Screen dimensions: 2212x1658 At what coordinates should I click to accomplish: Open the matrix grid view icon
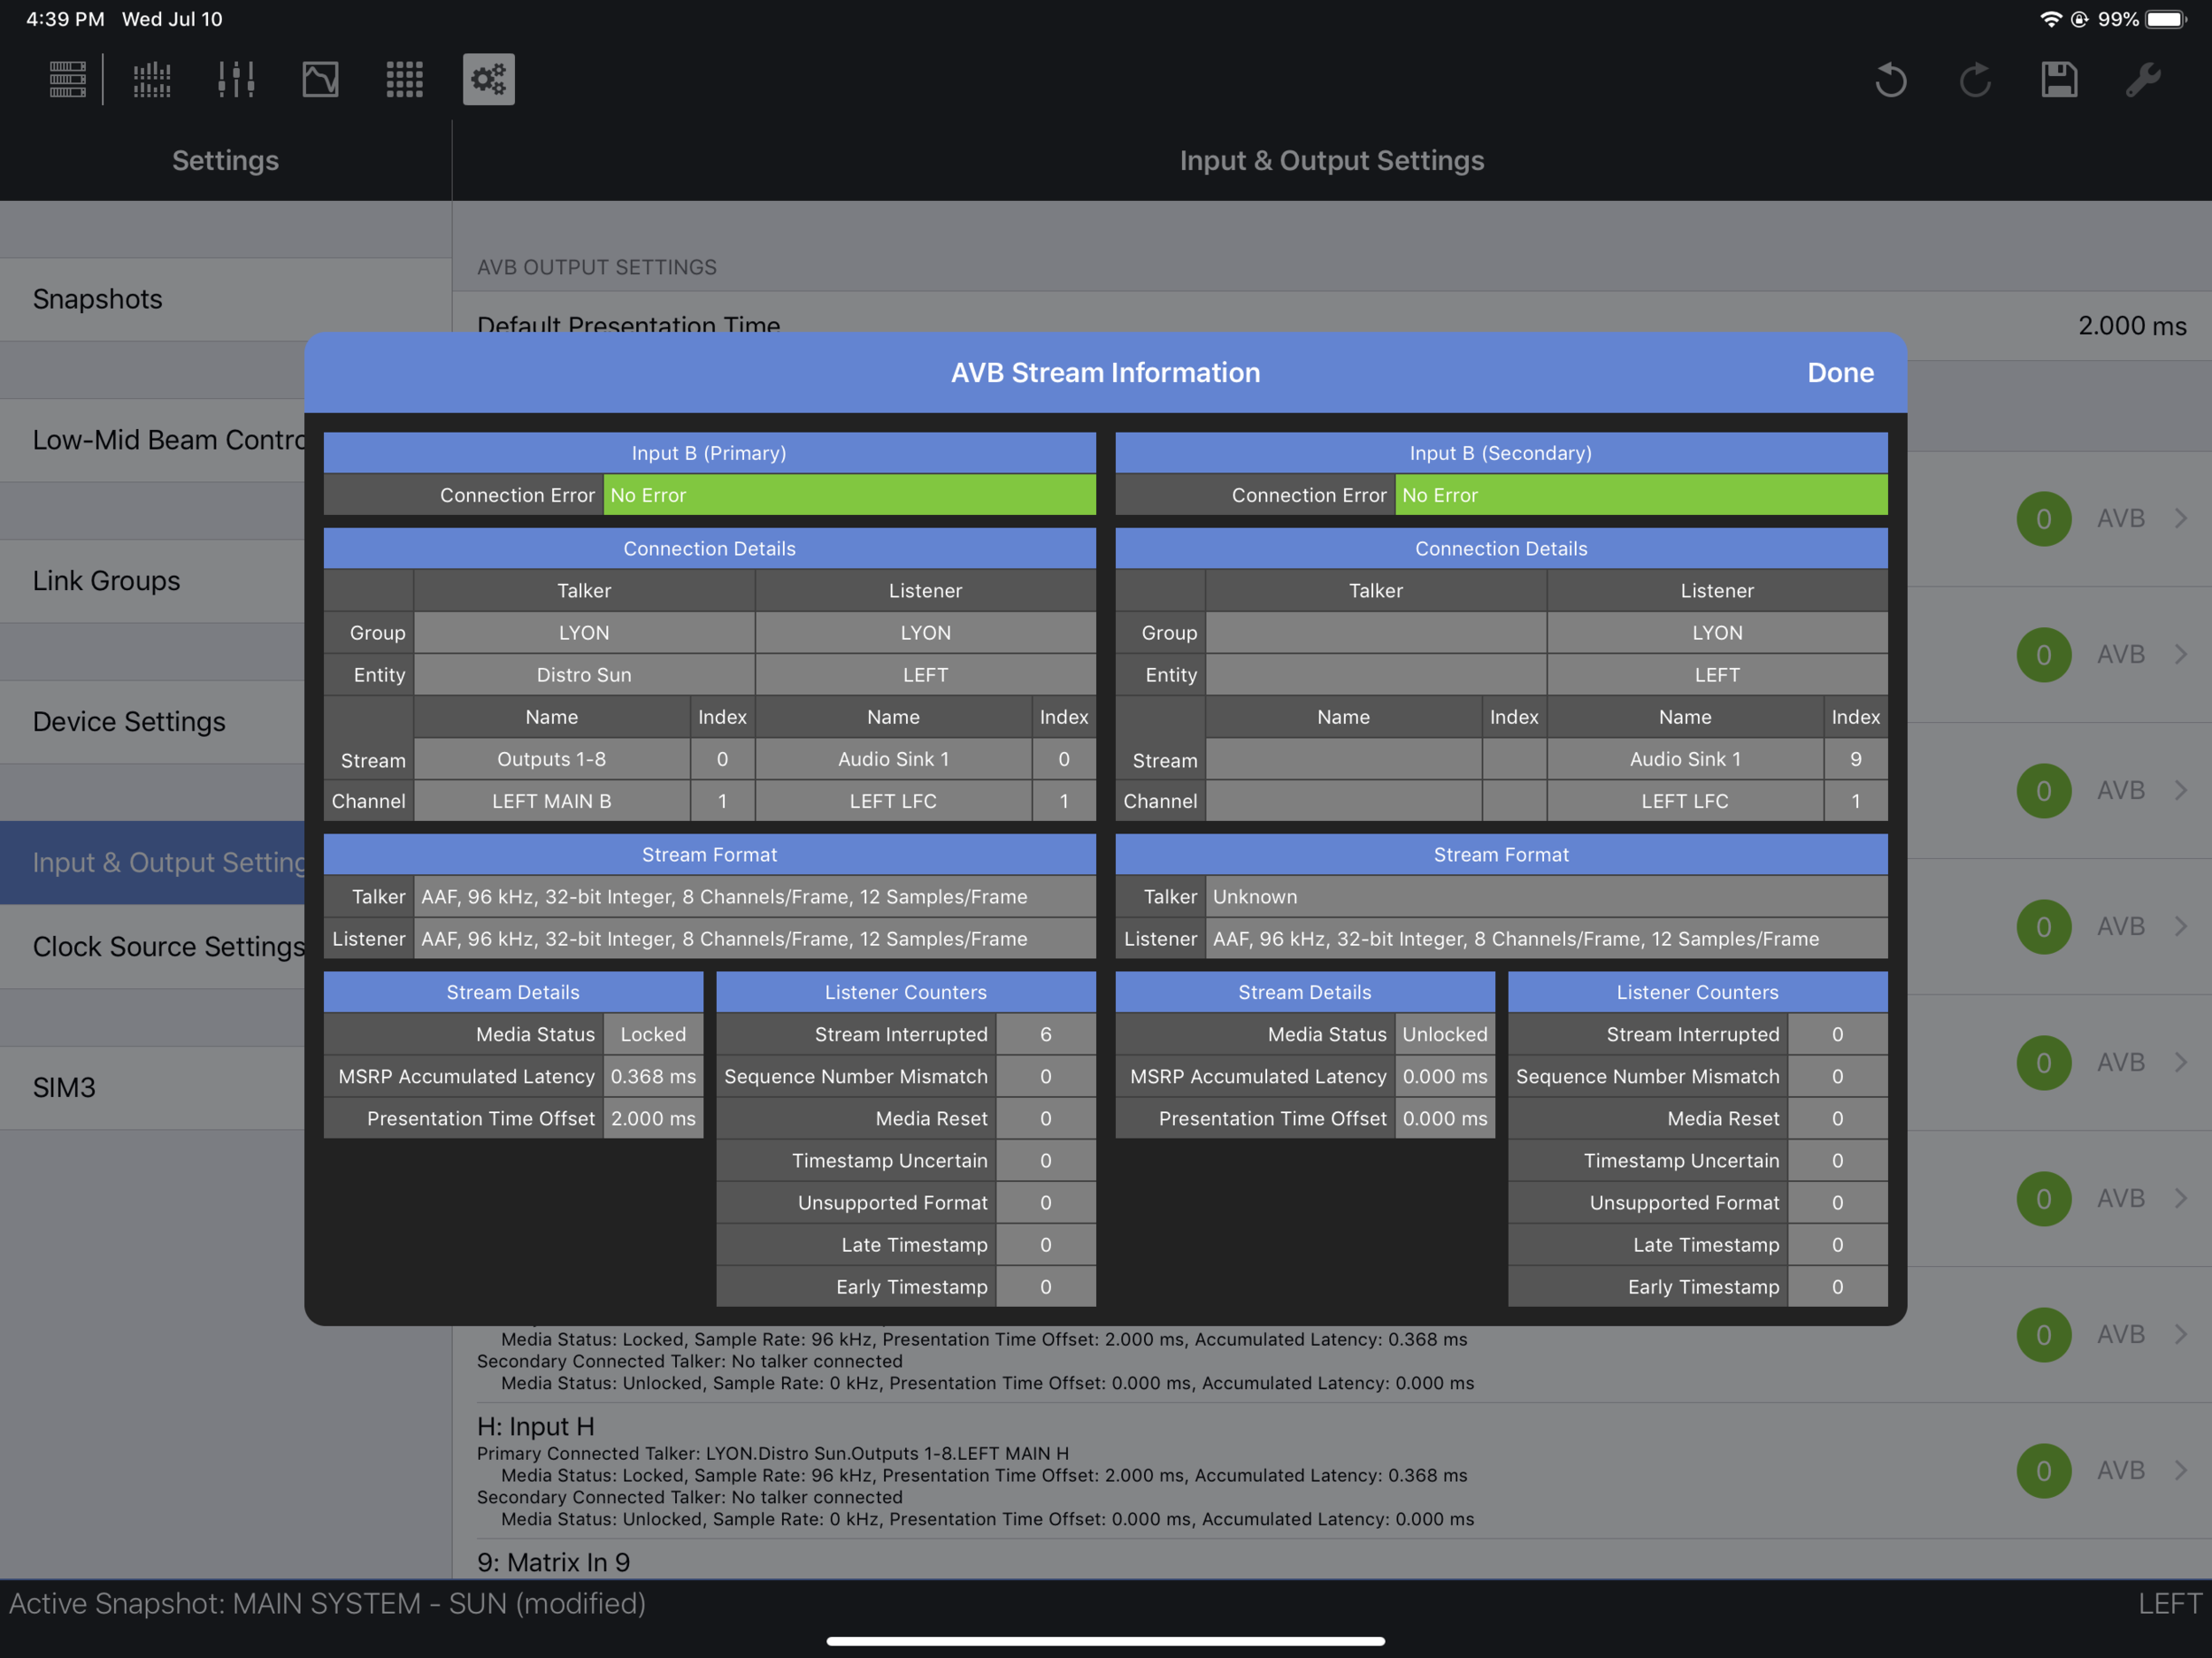(404, 79)
